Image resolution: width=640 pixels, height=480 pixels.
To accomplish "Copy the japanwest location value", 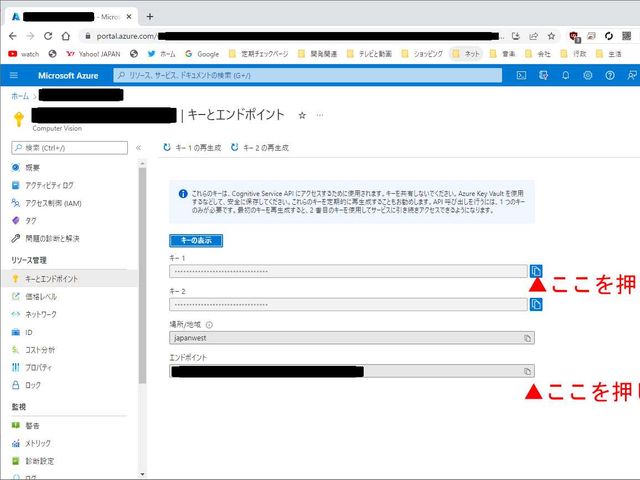I will pyautogui.click(x=527, y=338).
